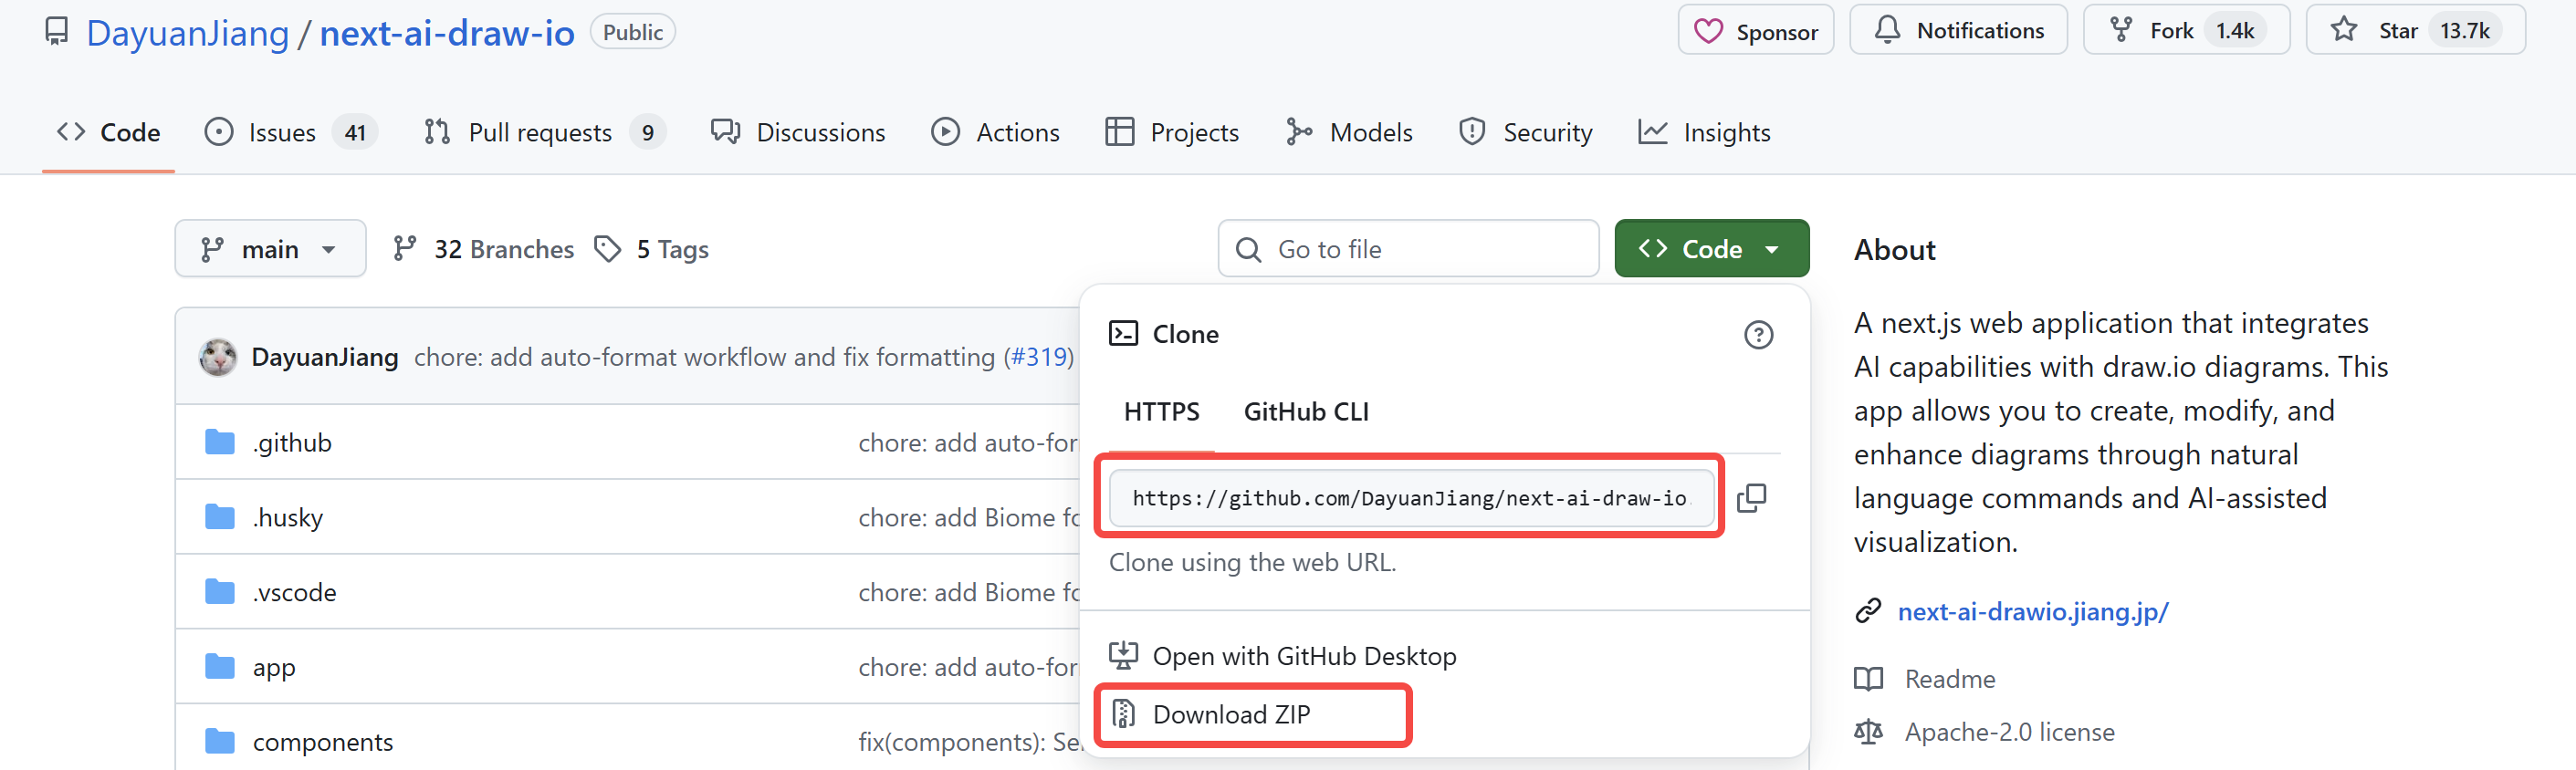This screenshot has width=2576, height=770.
Task: Open the .github folder
Action: click(292, 443)
